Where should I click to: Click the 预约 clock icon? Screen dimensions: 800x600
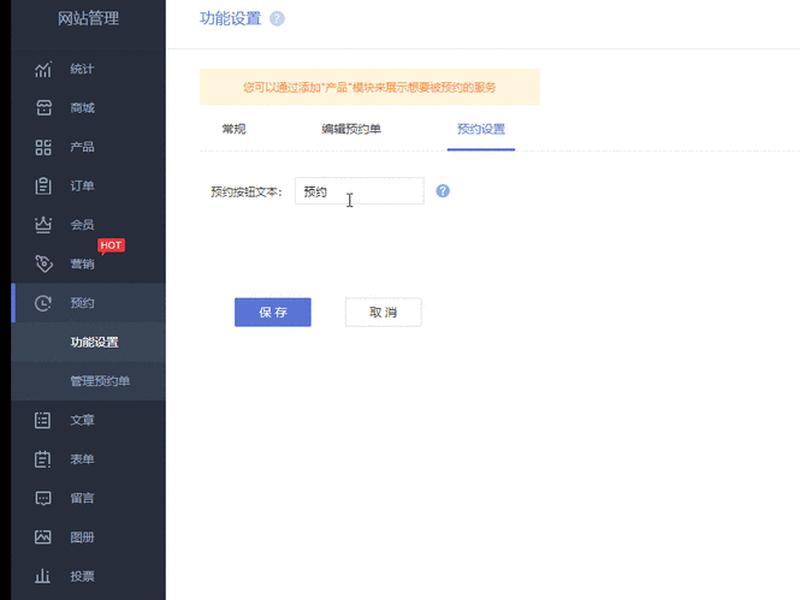coord(43,303)
